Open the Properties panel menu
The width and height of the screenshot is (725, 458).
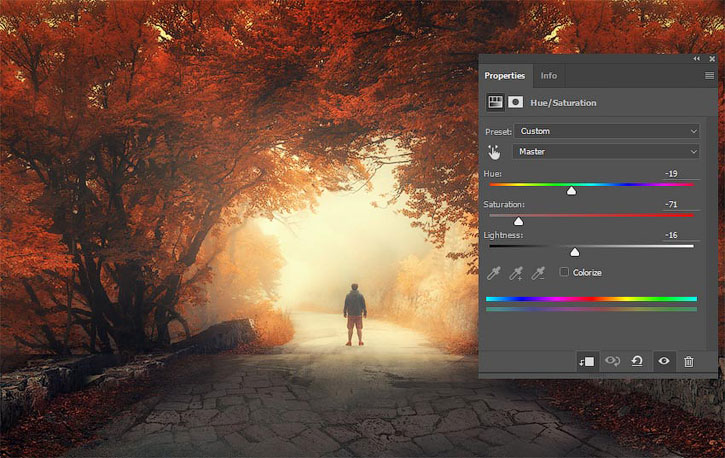(709, 75)
